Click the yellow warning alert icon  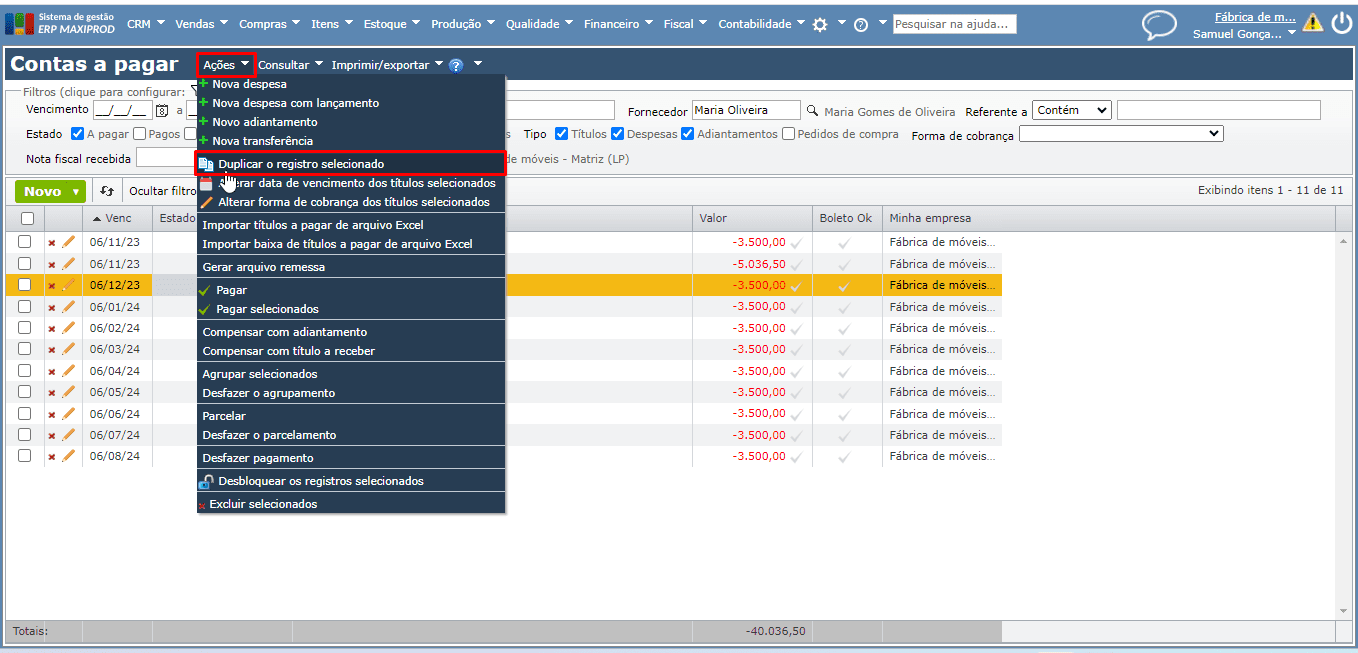[1312, 24]
